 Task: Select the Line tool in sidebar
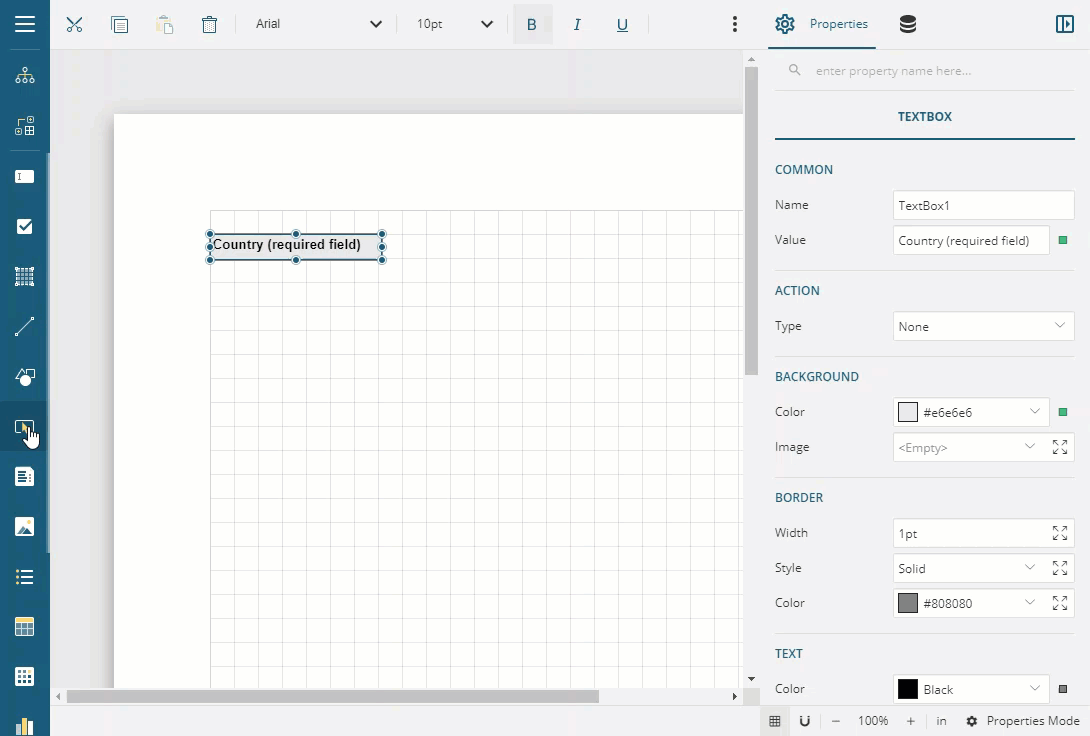click(x=25, y=327)
